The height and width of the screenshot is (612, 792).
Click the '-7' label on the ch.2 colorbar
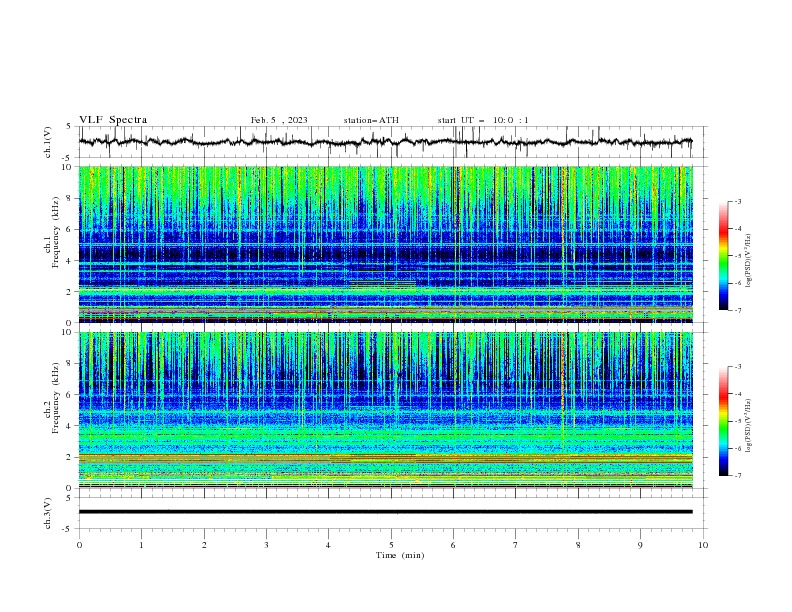(x=737, y=476)
